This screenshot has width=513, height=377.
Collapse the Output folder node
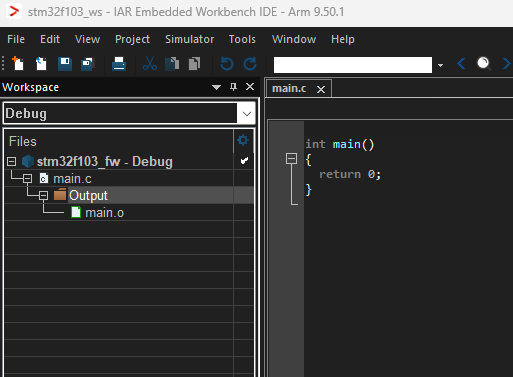coord(44,195)
